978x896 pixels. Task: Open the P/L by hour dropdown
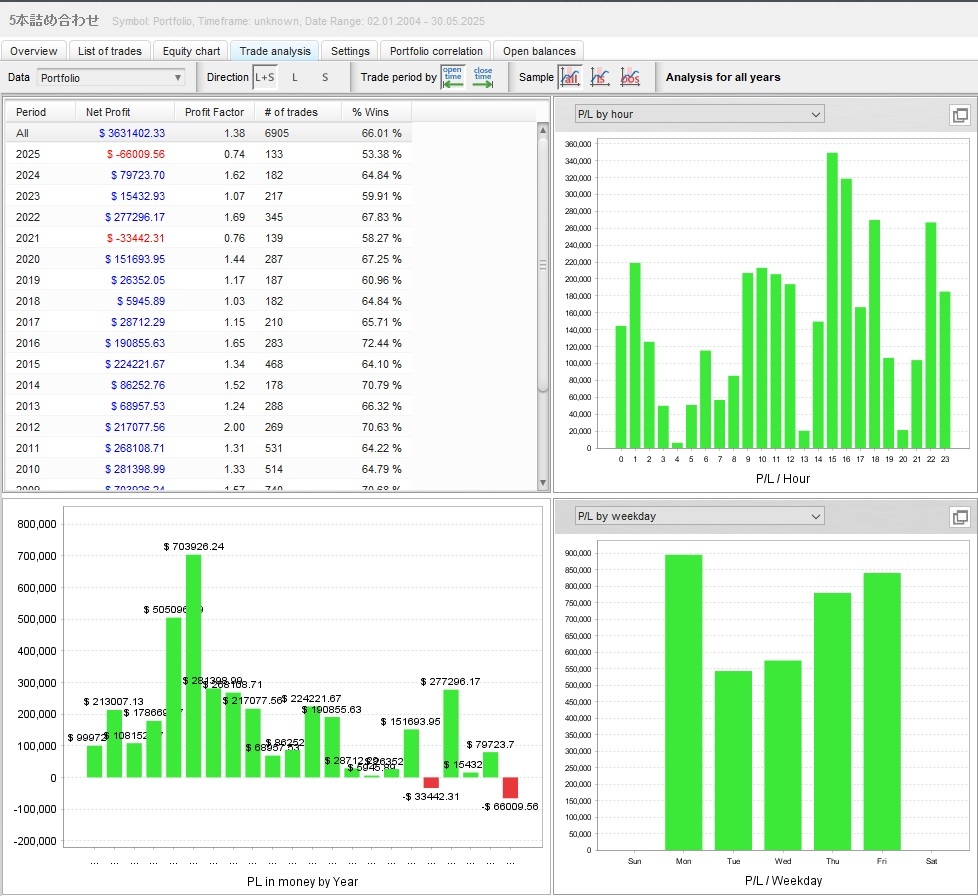(698, 114)
